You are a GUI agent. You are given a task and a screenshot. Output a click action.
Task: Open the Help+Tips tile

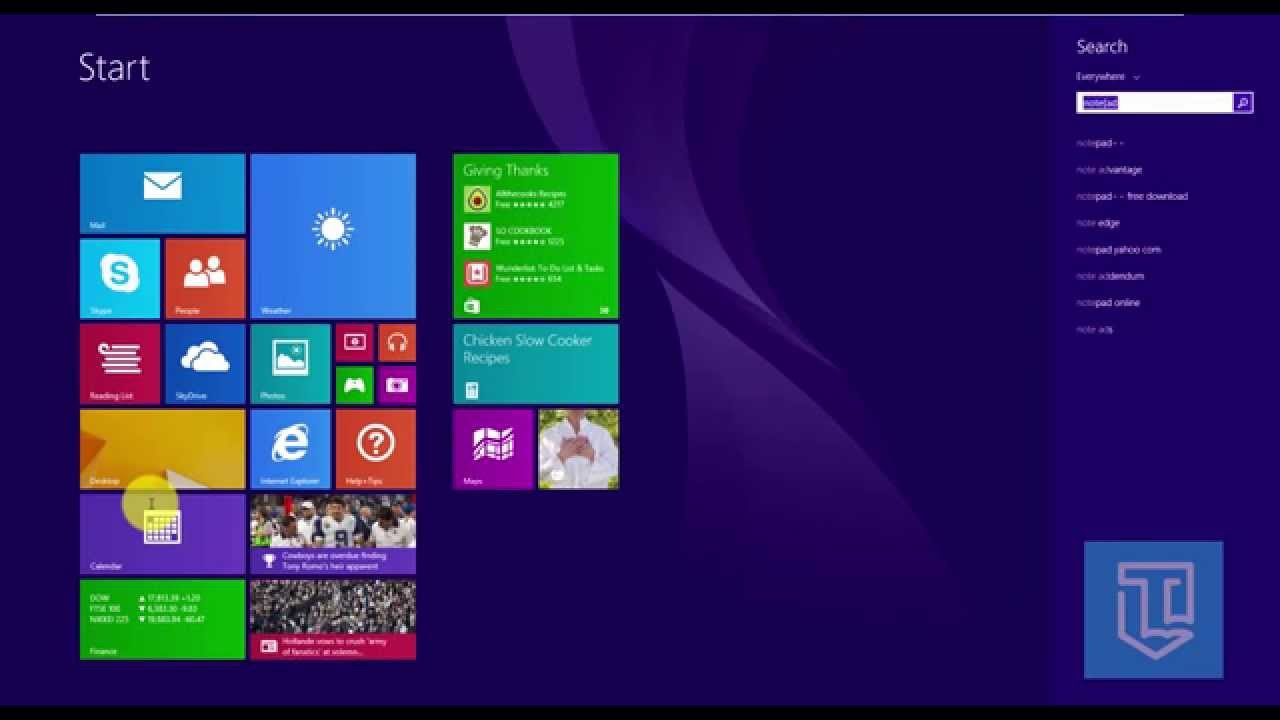click(376, 448)
